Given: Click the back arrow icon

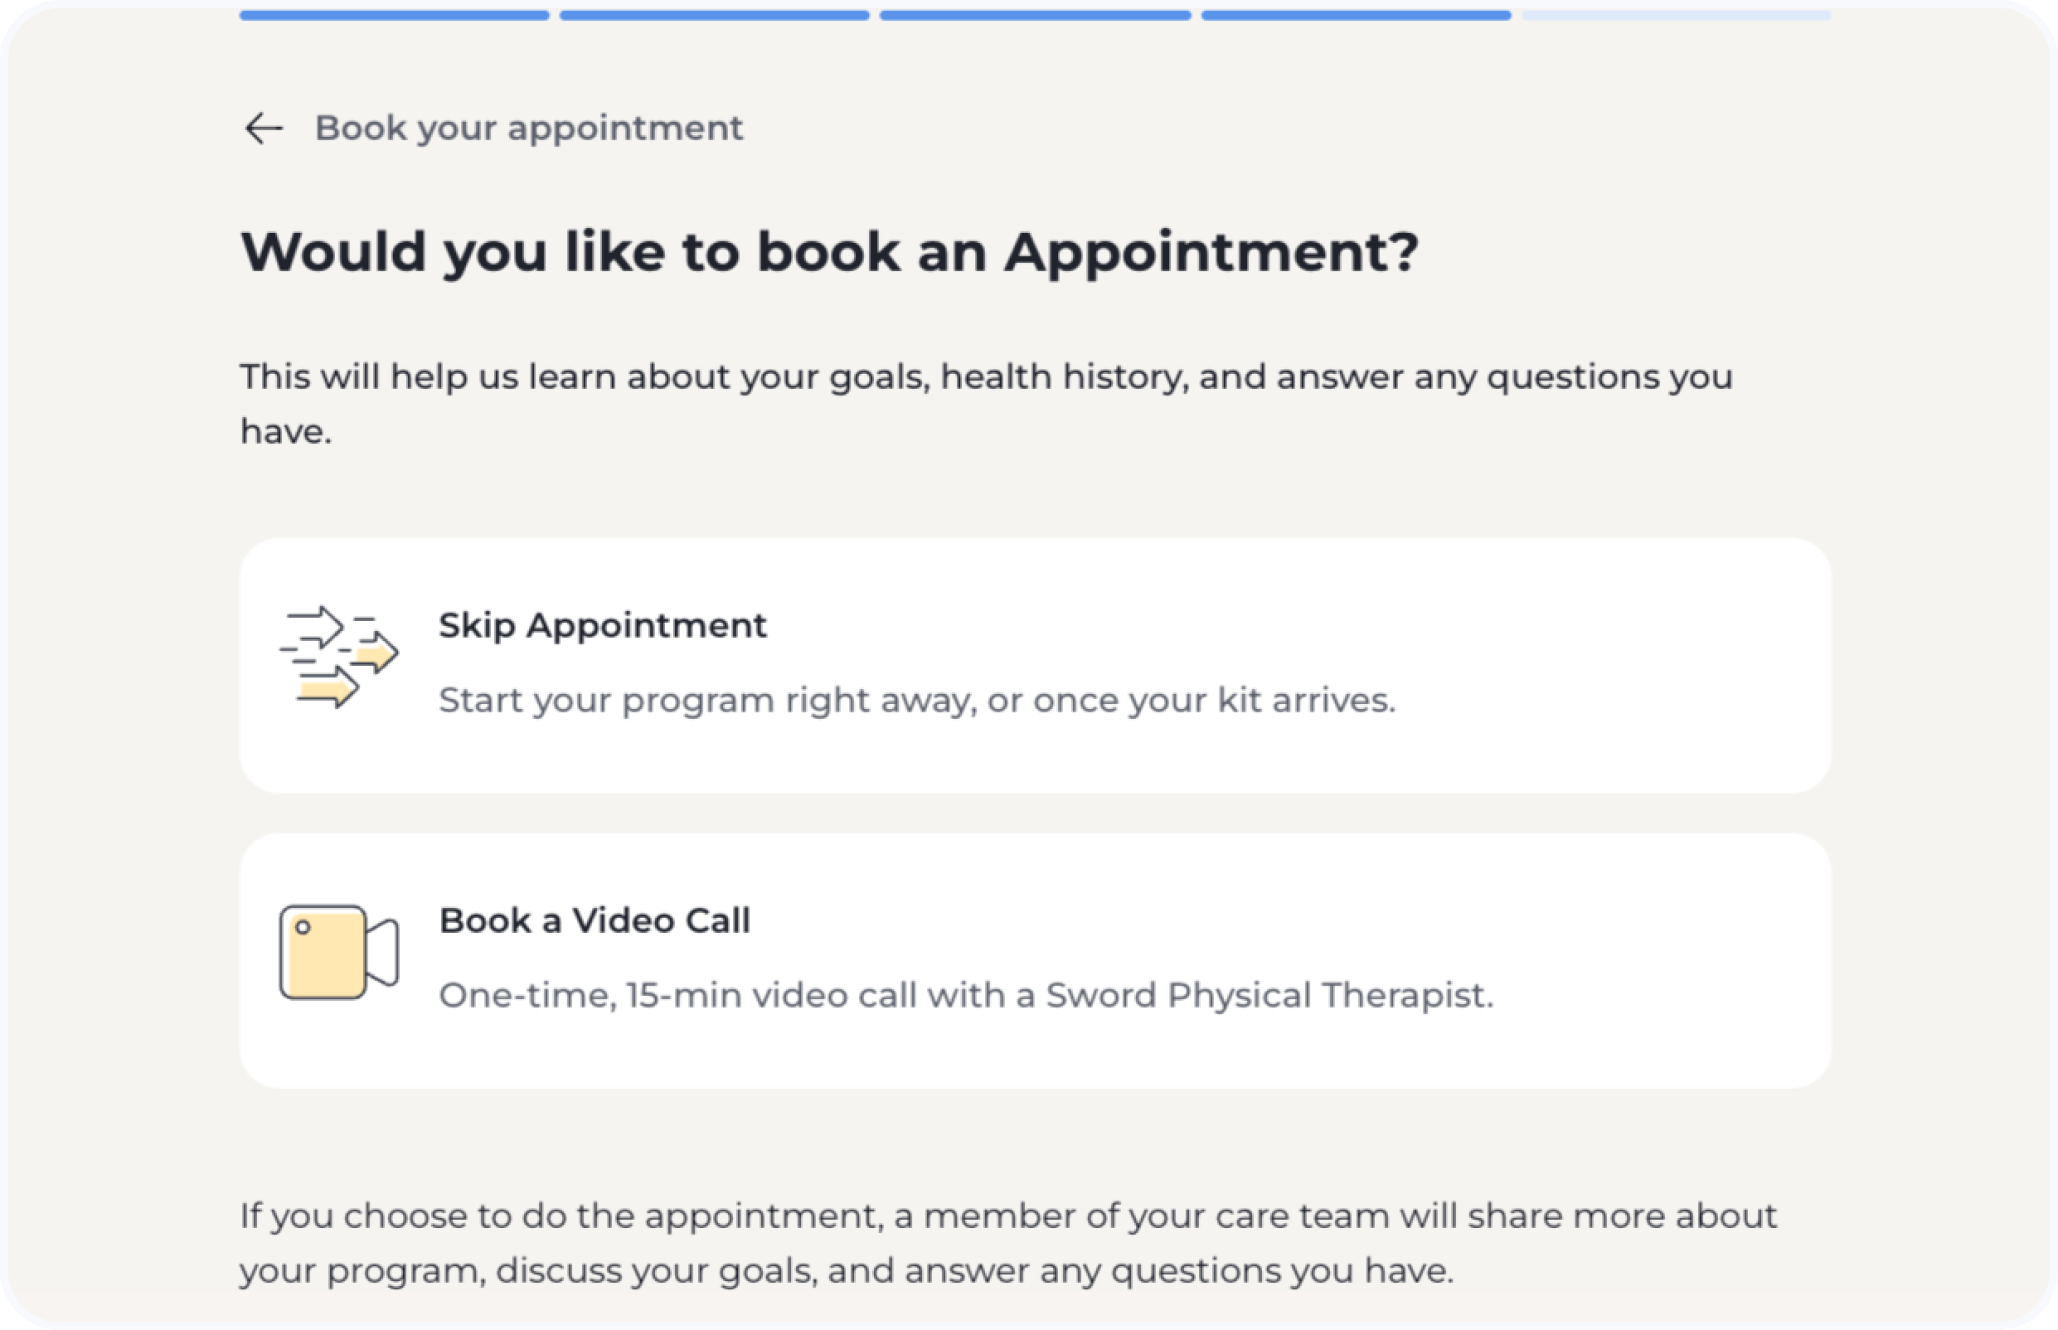Looking at the screenshot, I should 264,128.
